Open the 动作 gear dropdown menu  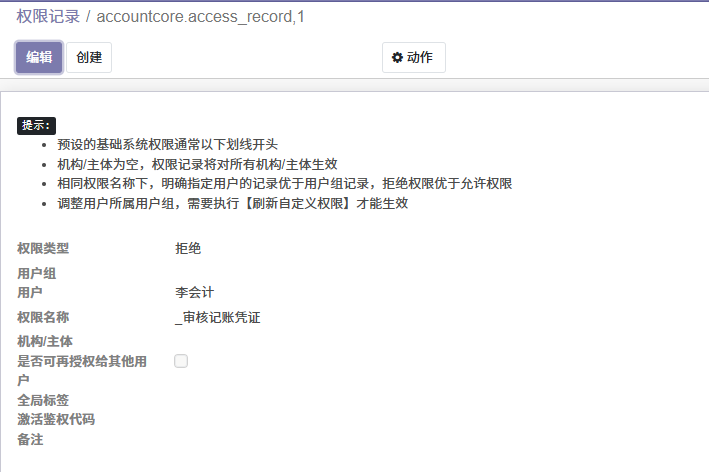[413, 57]
